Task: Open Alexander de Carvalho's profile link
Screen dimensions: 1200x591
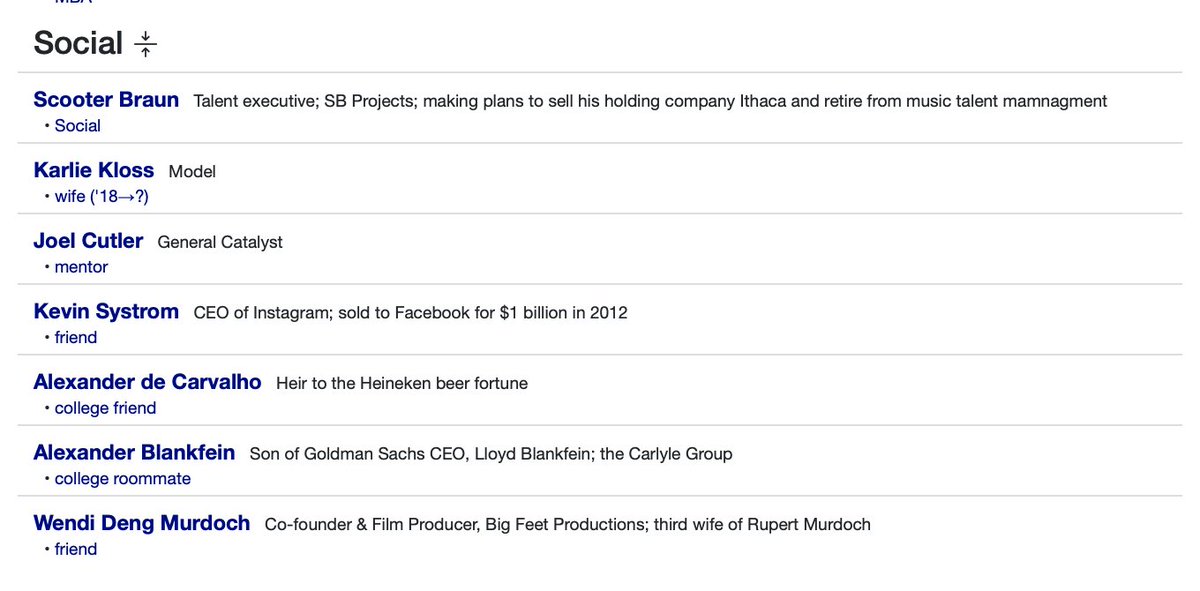Action: point(147,382)
